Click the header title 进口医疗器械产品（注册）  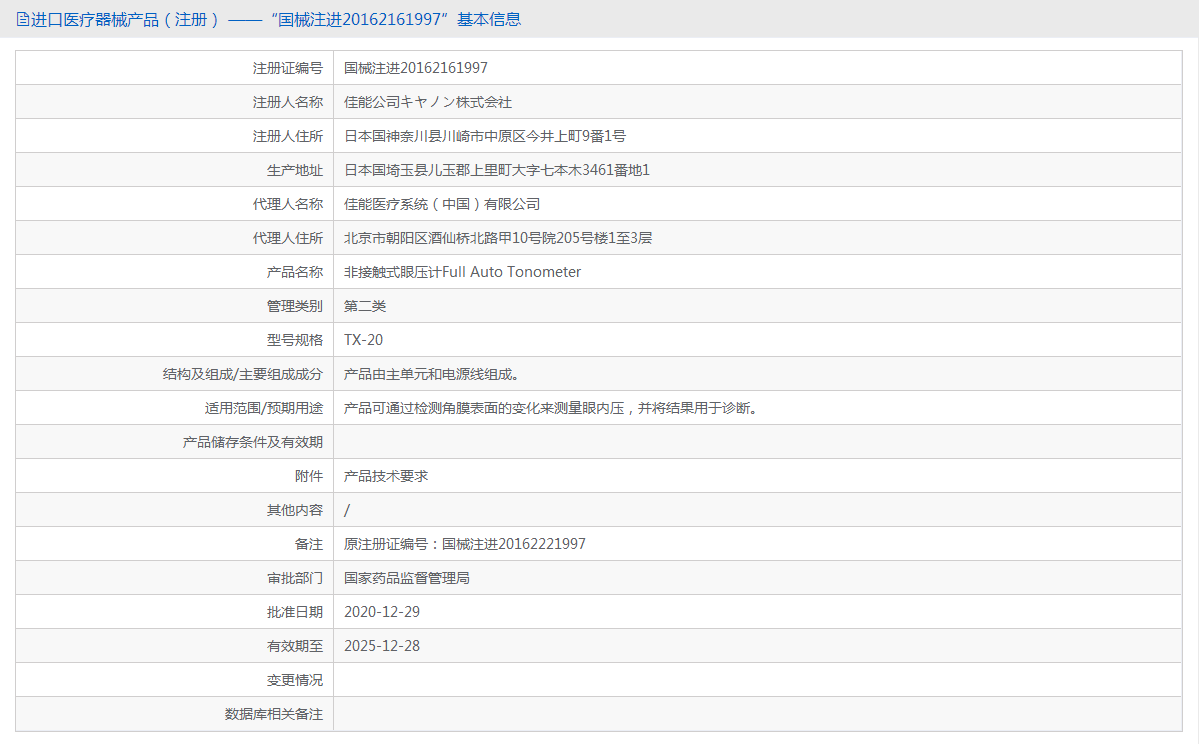coord(125,20)
